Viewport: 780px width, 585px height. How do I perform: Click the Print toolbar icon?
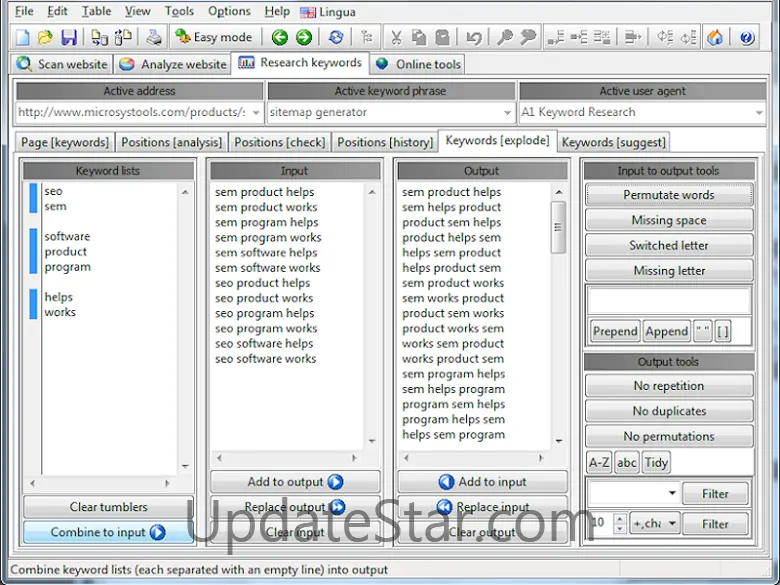coord(153,38)
